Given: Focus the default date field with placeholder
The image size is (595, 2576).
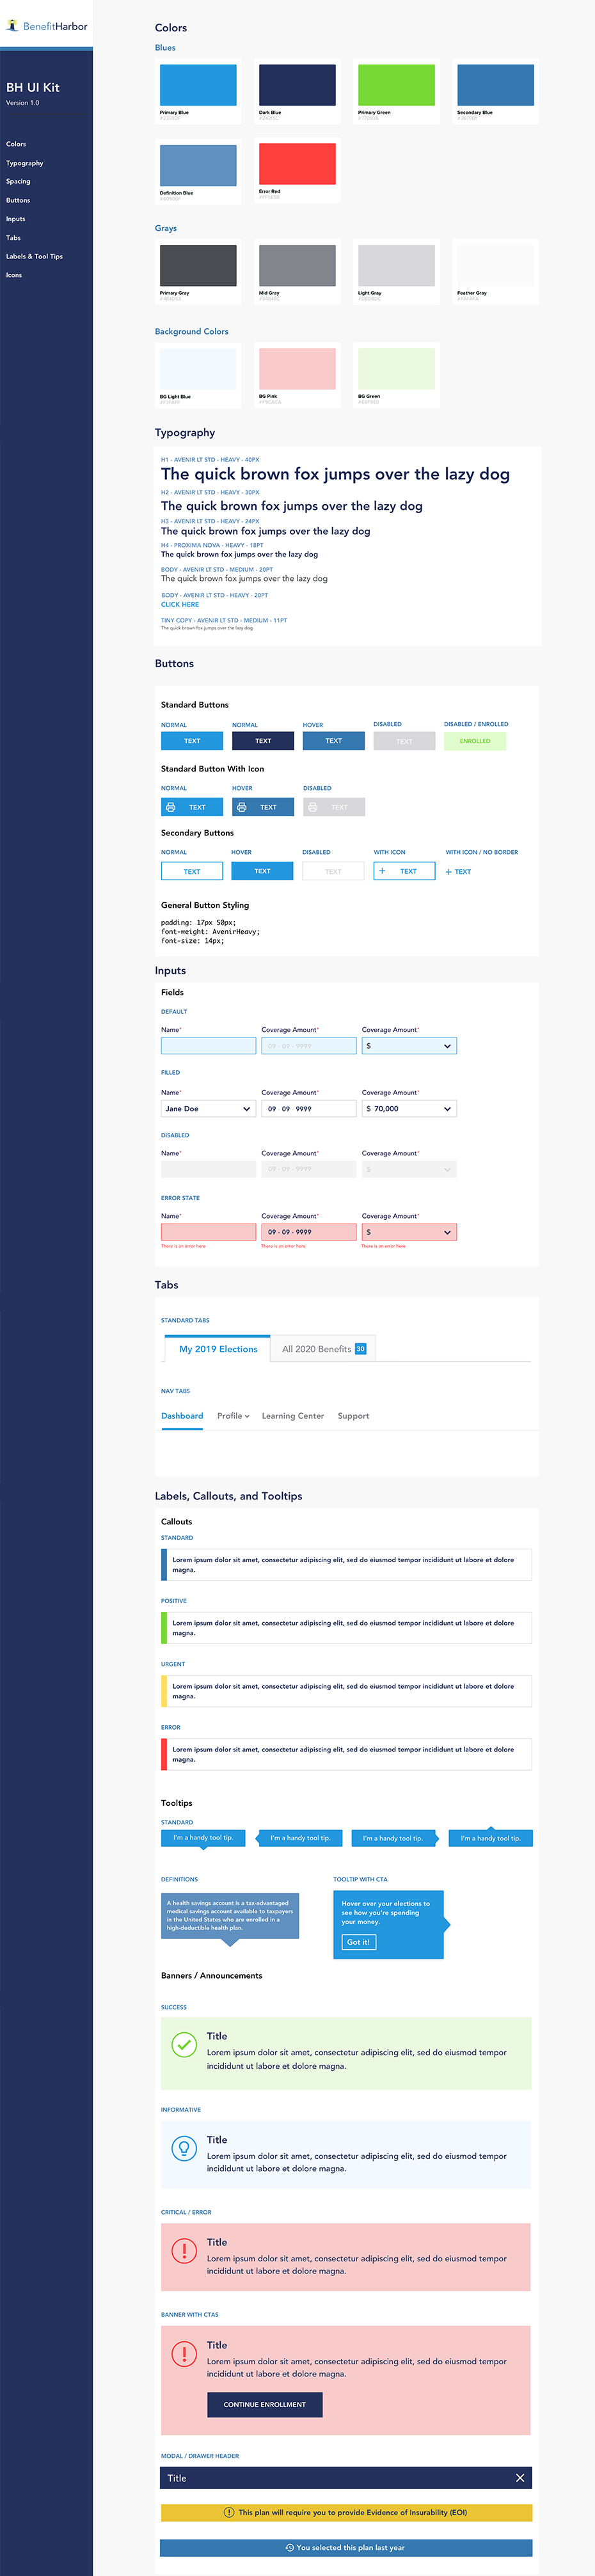Looking at the screenshot, I should 309,1046.
